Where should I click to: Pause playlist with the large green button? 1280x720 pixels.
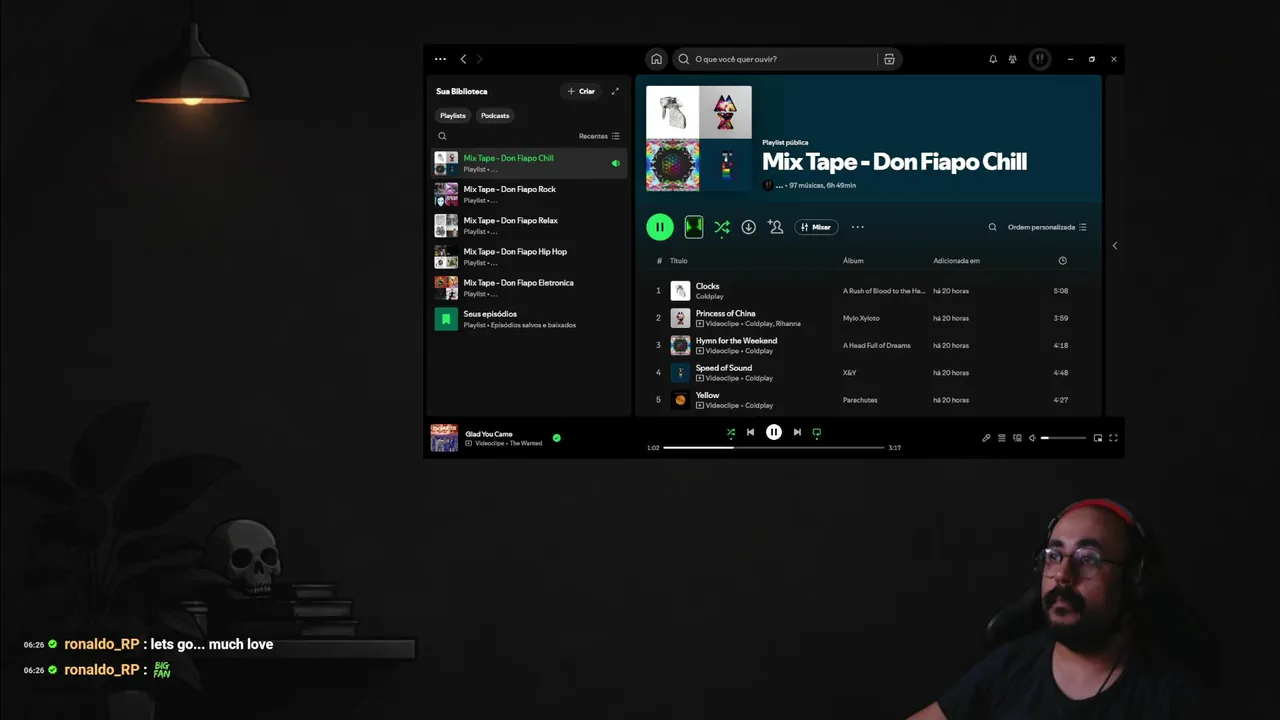point(660,227)
